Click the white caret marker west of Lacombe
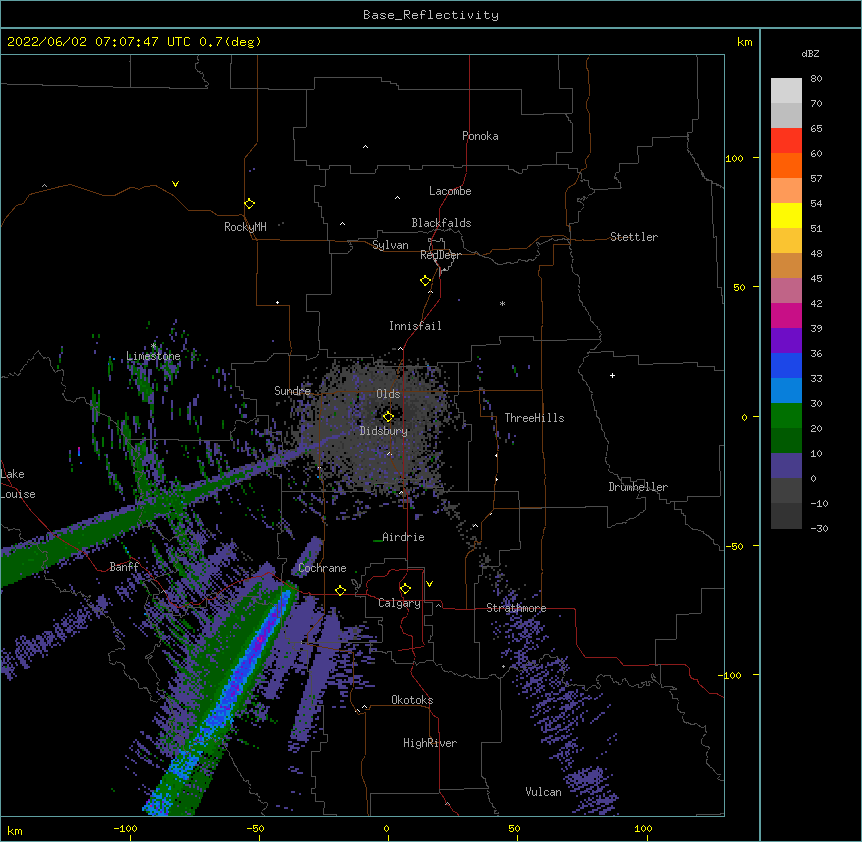862x842 pixels. pyautogui.click(x=397, y=198)
